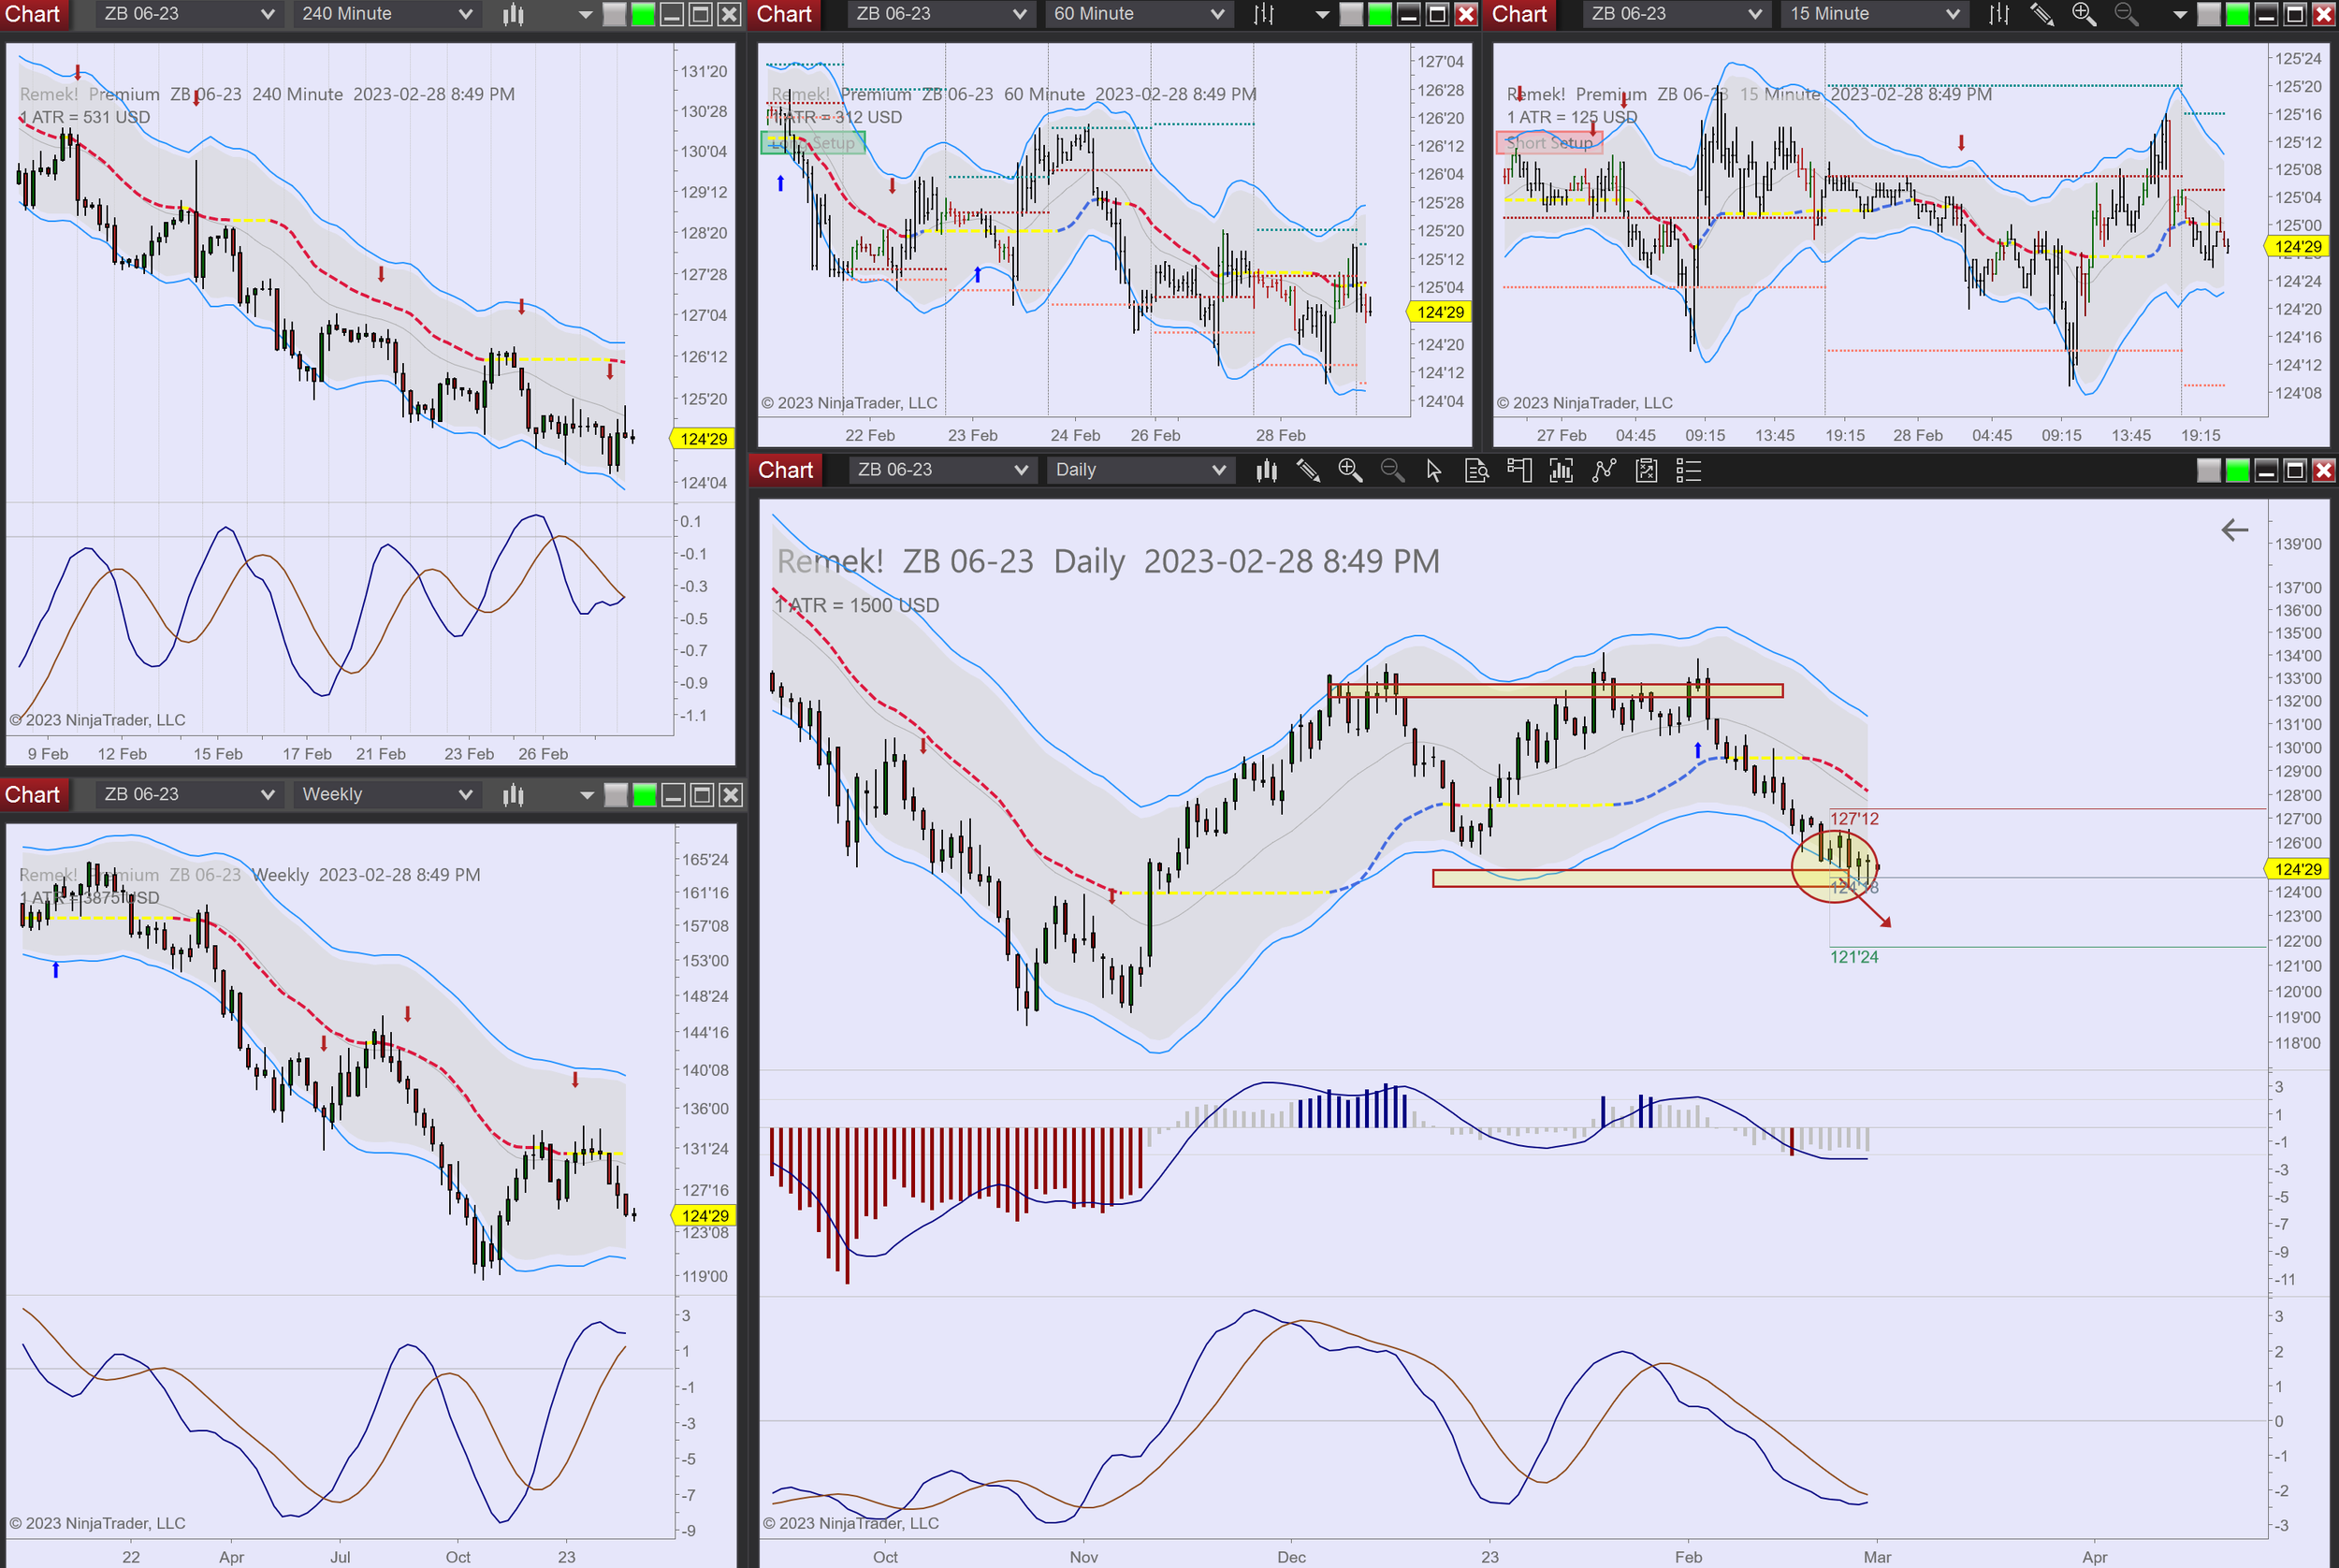Click Zoom In on Daily chart toolbar
The width and height of the screenshot is (2339, 1568).
pos(1350,470)
